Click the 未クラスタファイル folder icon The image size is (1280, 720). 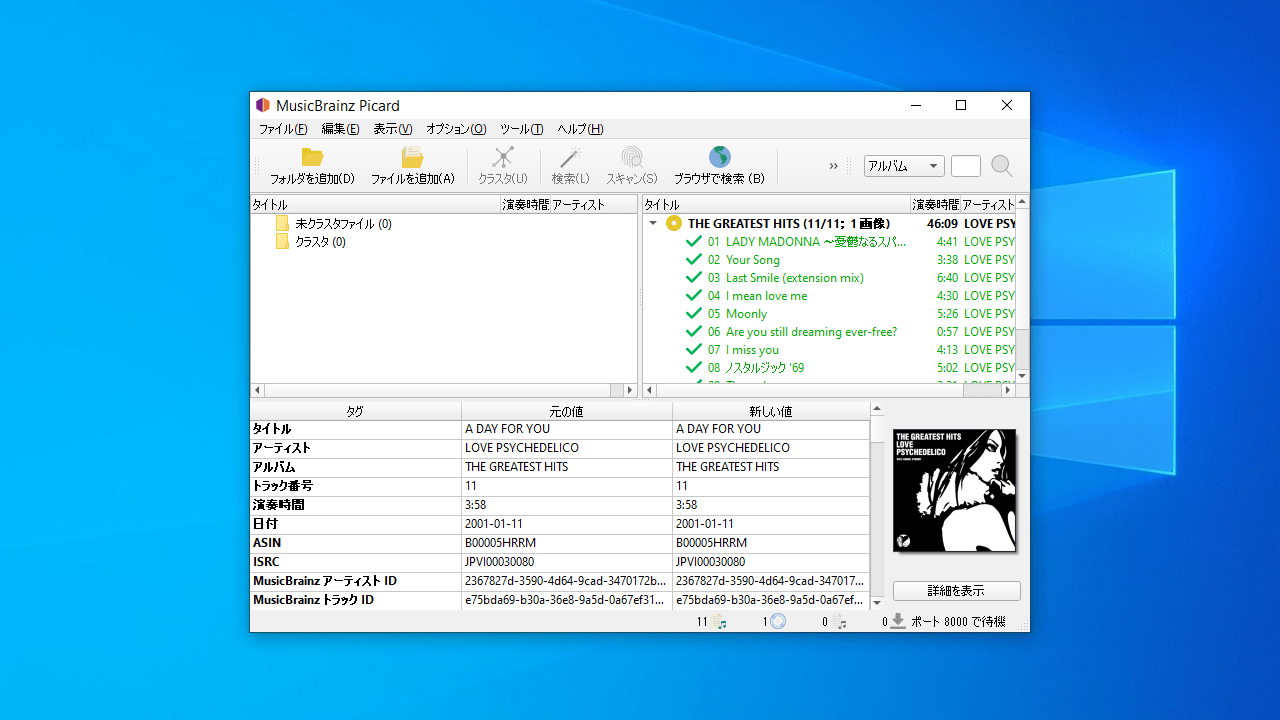pyautogui.click(x=282, y=223)
